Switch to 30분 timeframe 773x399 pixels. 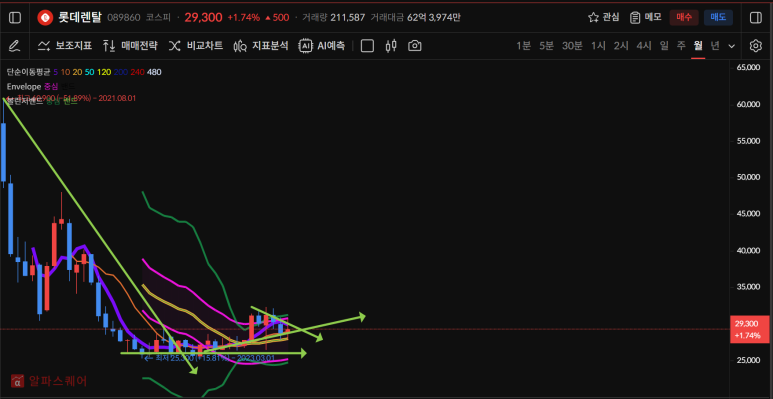click(572, 46)
